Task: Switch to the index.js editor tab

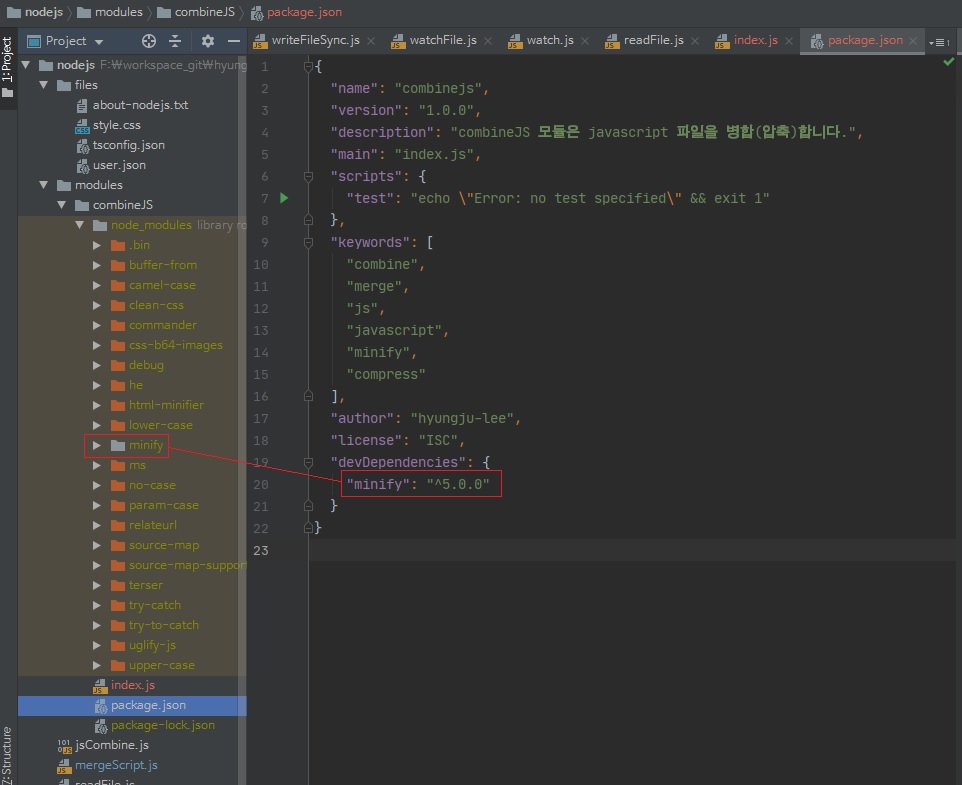Action: (x=755, y=41)
